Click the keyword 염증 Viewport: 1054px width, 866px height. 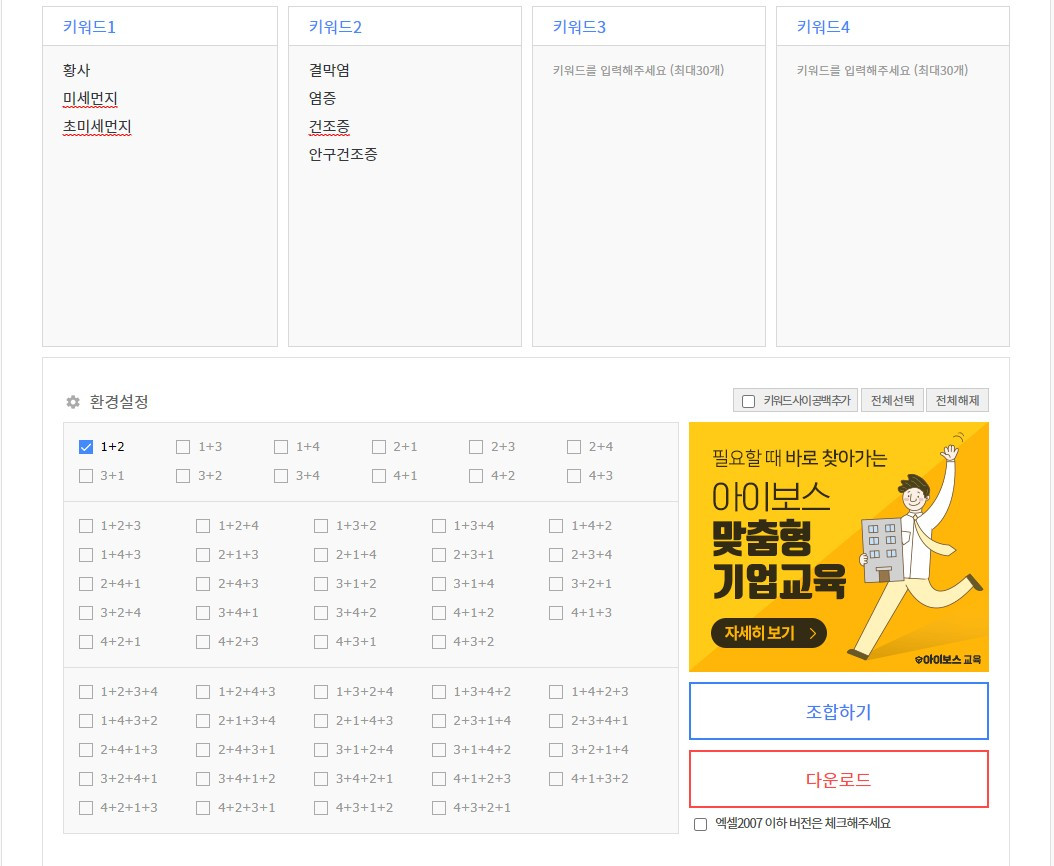pos(323,99)
